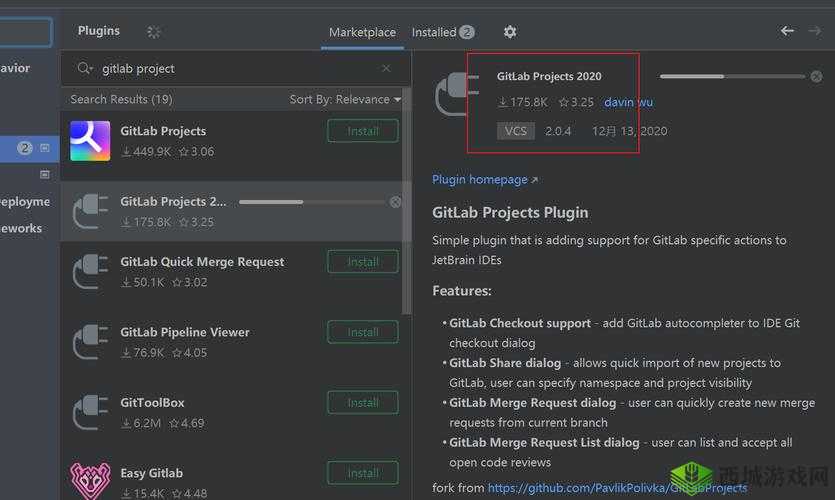The image size is (835, 500).
Task: Open the PavlikPolivka GitHub fork link
Action: 617,488
